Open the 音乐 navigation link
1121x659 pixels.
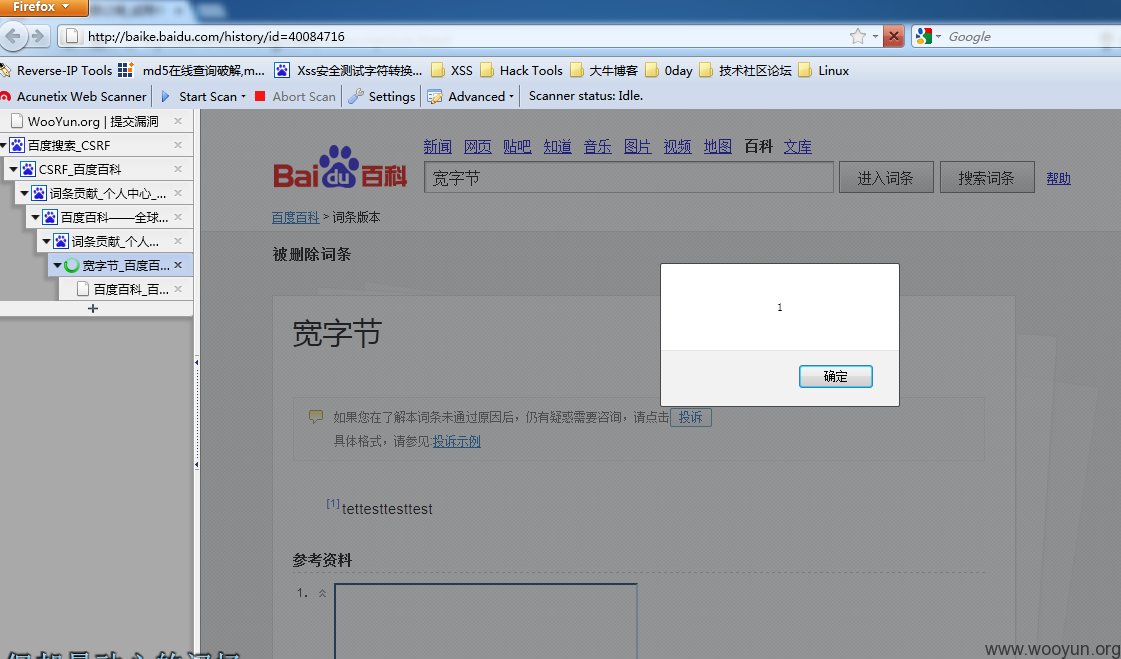pos(597,147)
